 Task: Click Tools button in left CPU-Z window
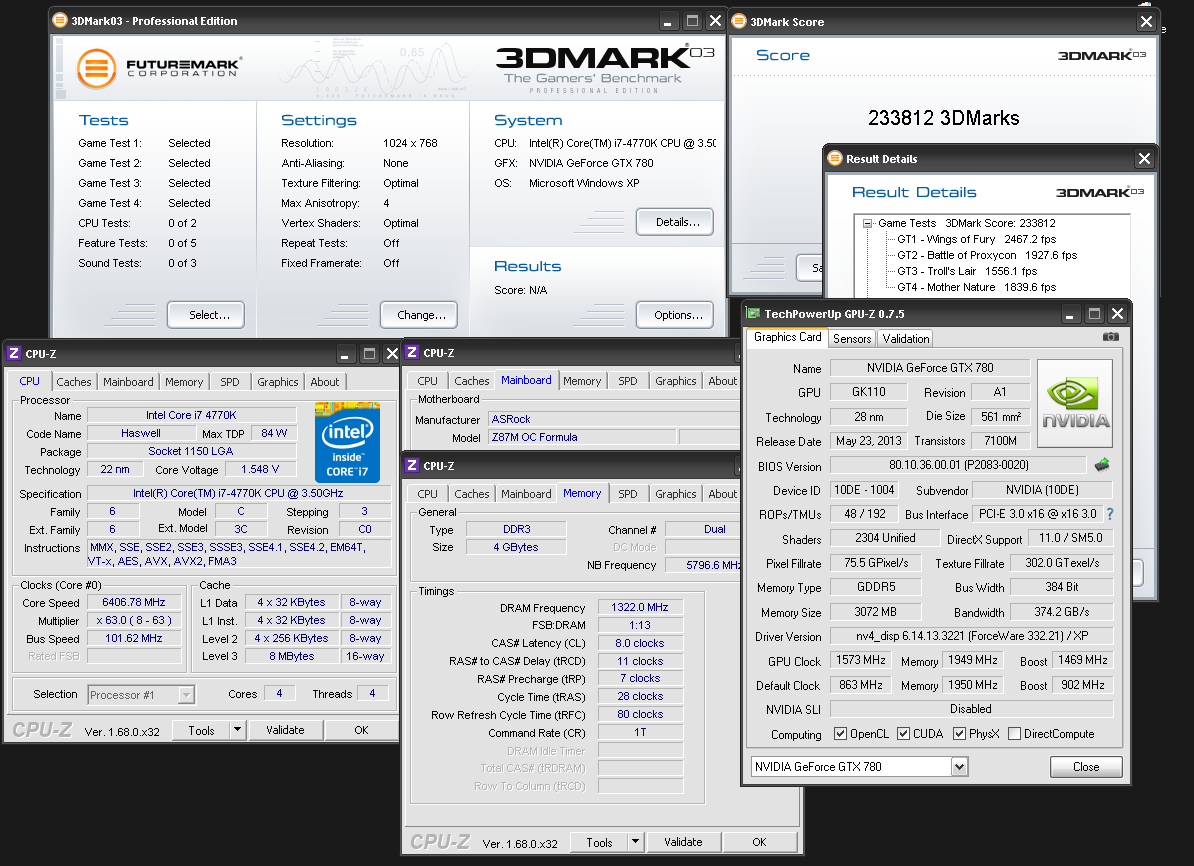(201, 730)
